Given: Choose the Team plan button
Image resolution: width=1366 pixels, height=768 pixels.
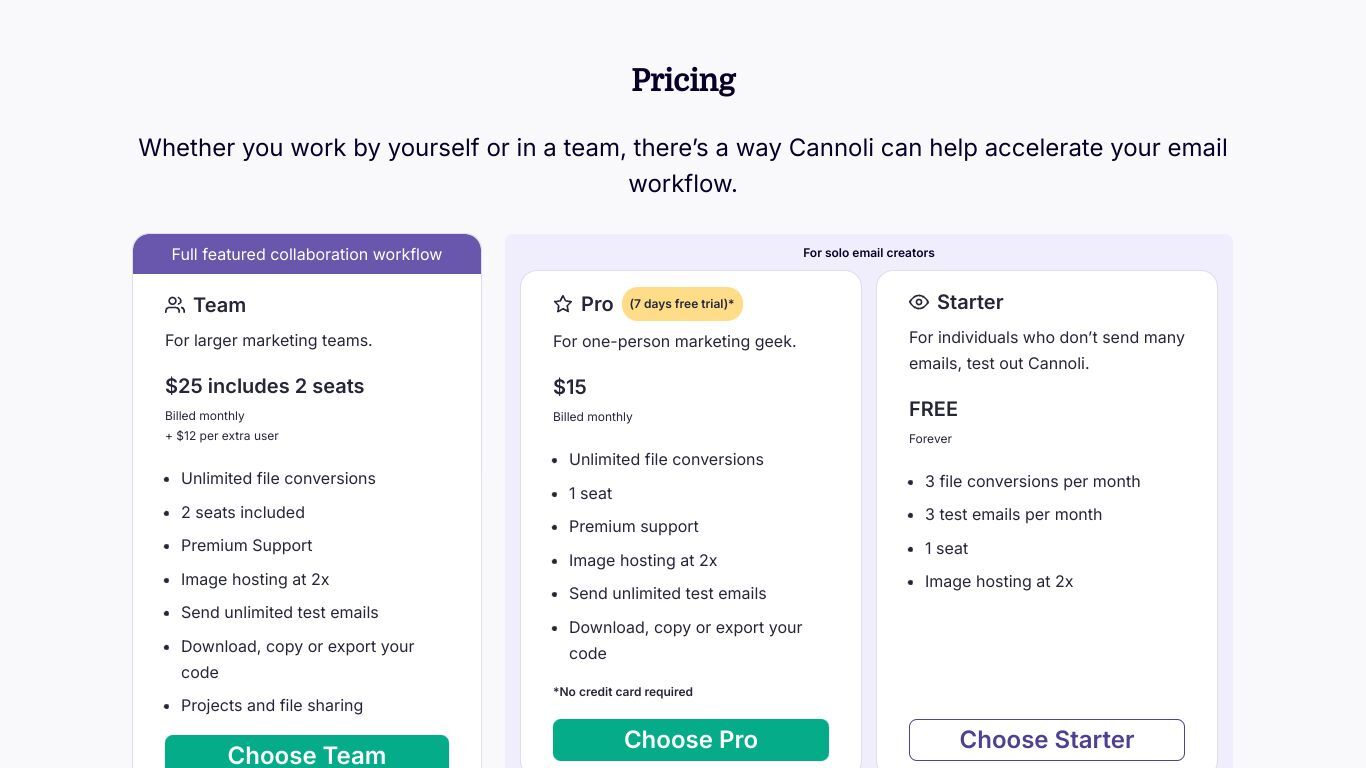Looking at the screenshot, I should [307, 752].
